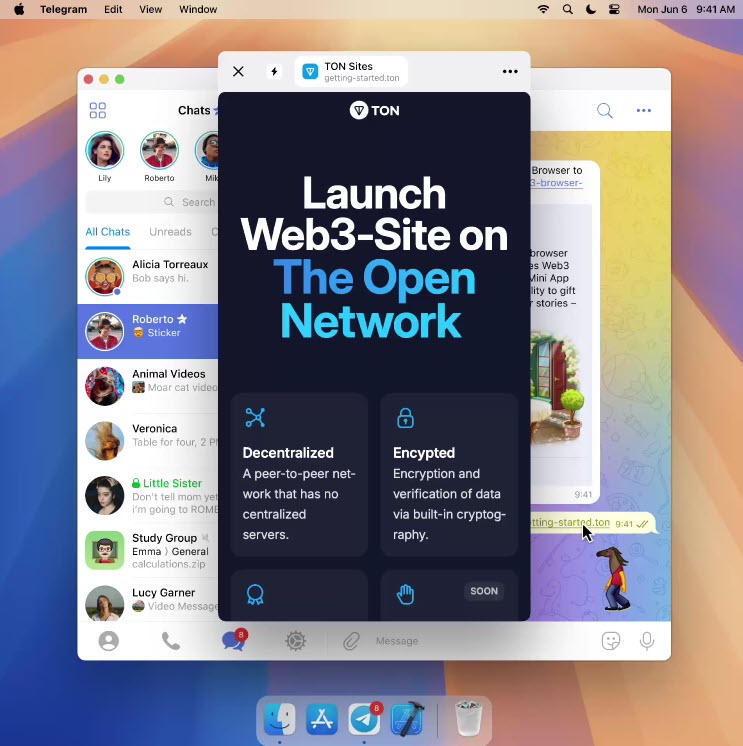743x746 pixels.
Task: Click the microphone voice message icon
Action: (646, 641)
